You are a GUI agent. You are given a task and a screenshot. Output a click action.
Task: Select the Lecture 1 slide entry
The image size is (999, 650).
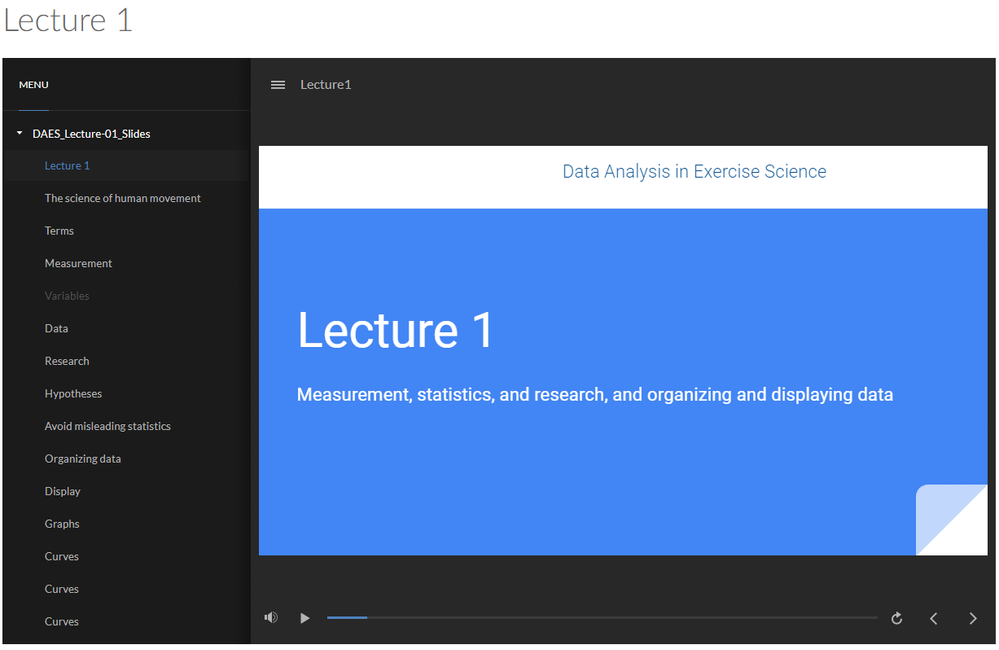click(x=67, y=166)
